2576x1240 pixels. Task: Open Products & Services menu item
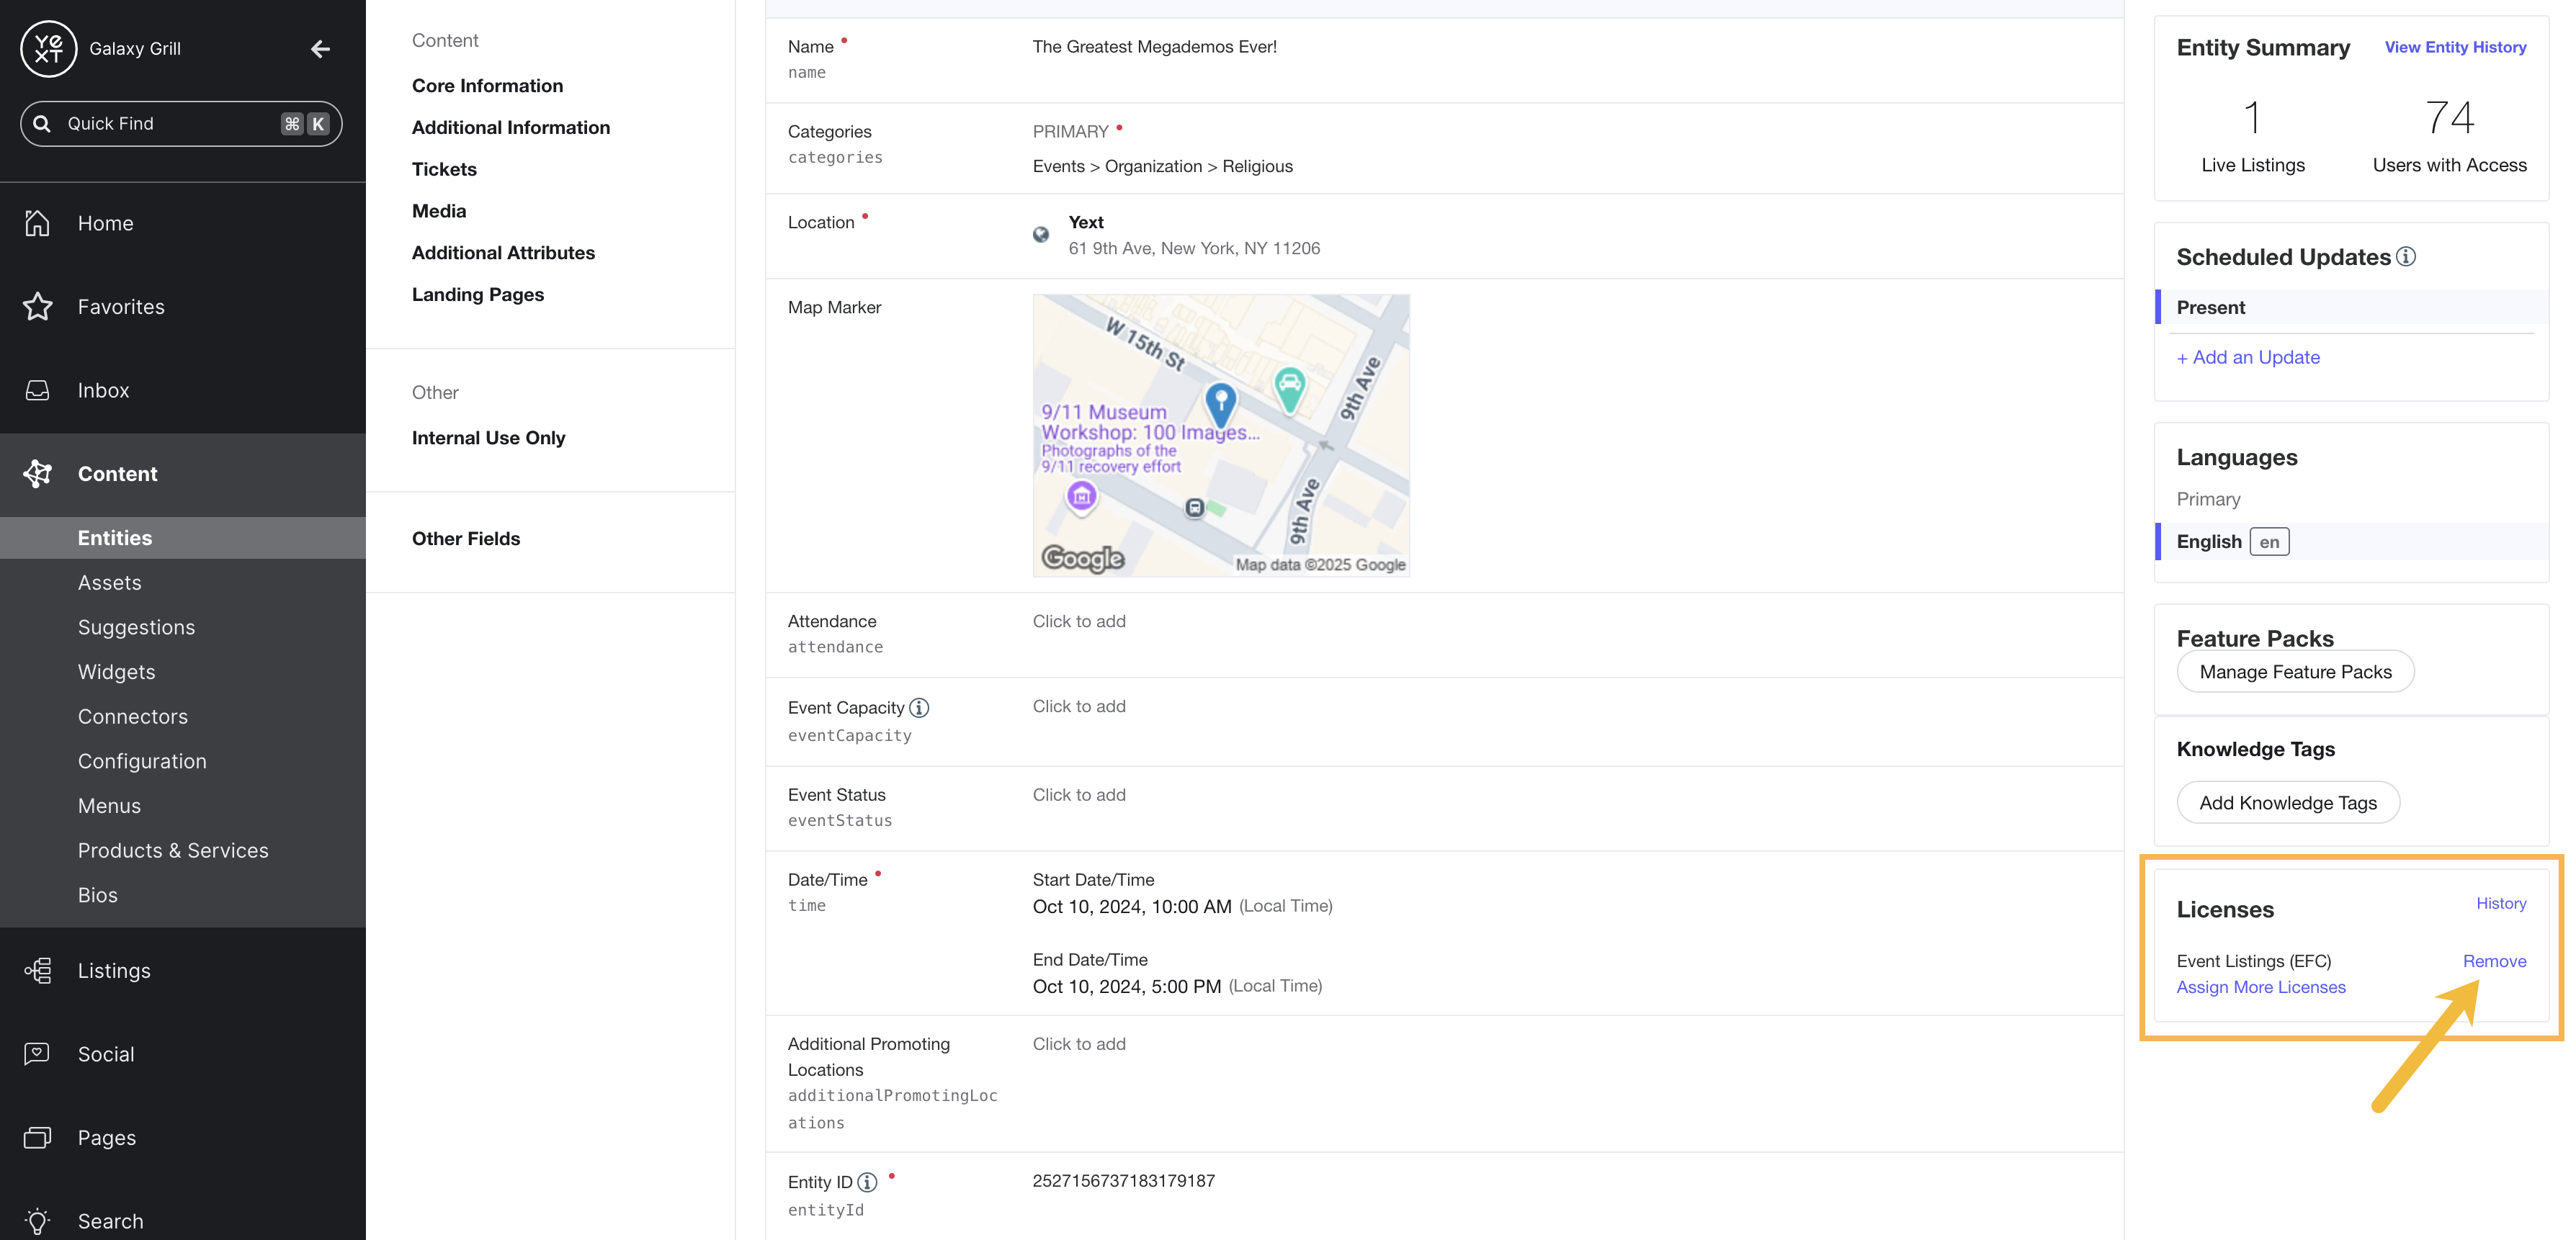(x=173, y=851)
